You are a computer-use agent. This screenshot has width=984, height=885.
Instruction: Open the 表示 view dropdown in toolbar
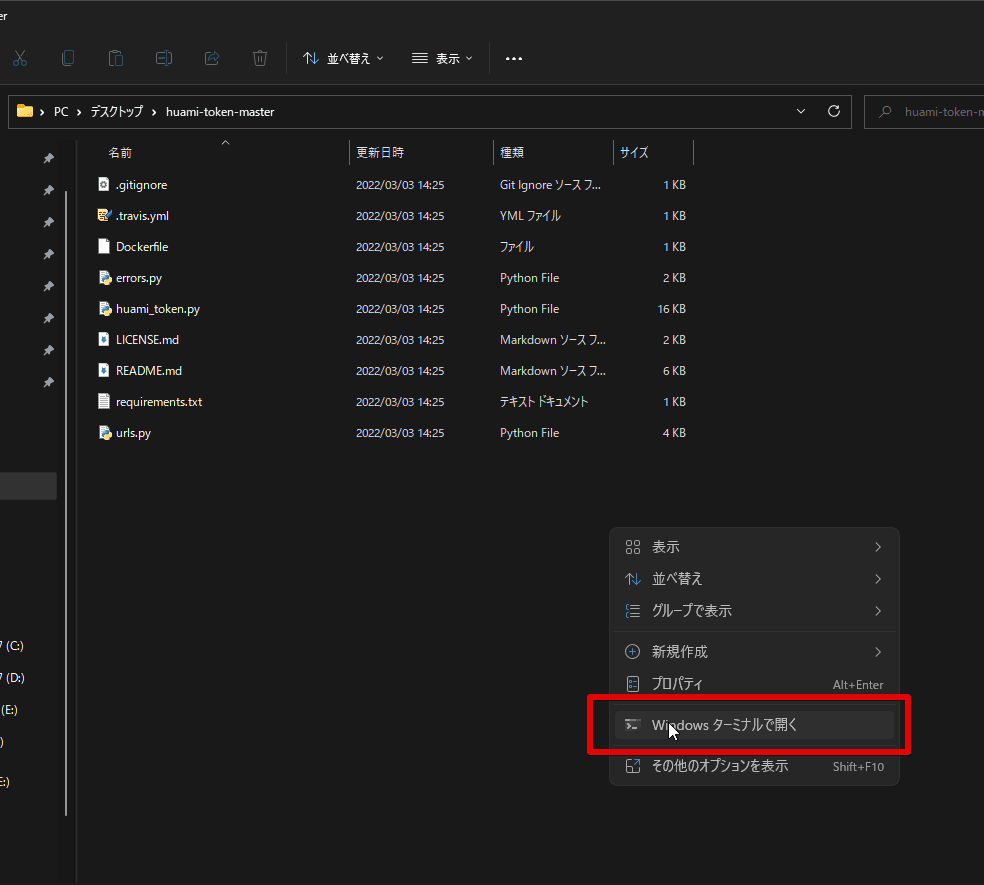(x=441, y=58)
